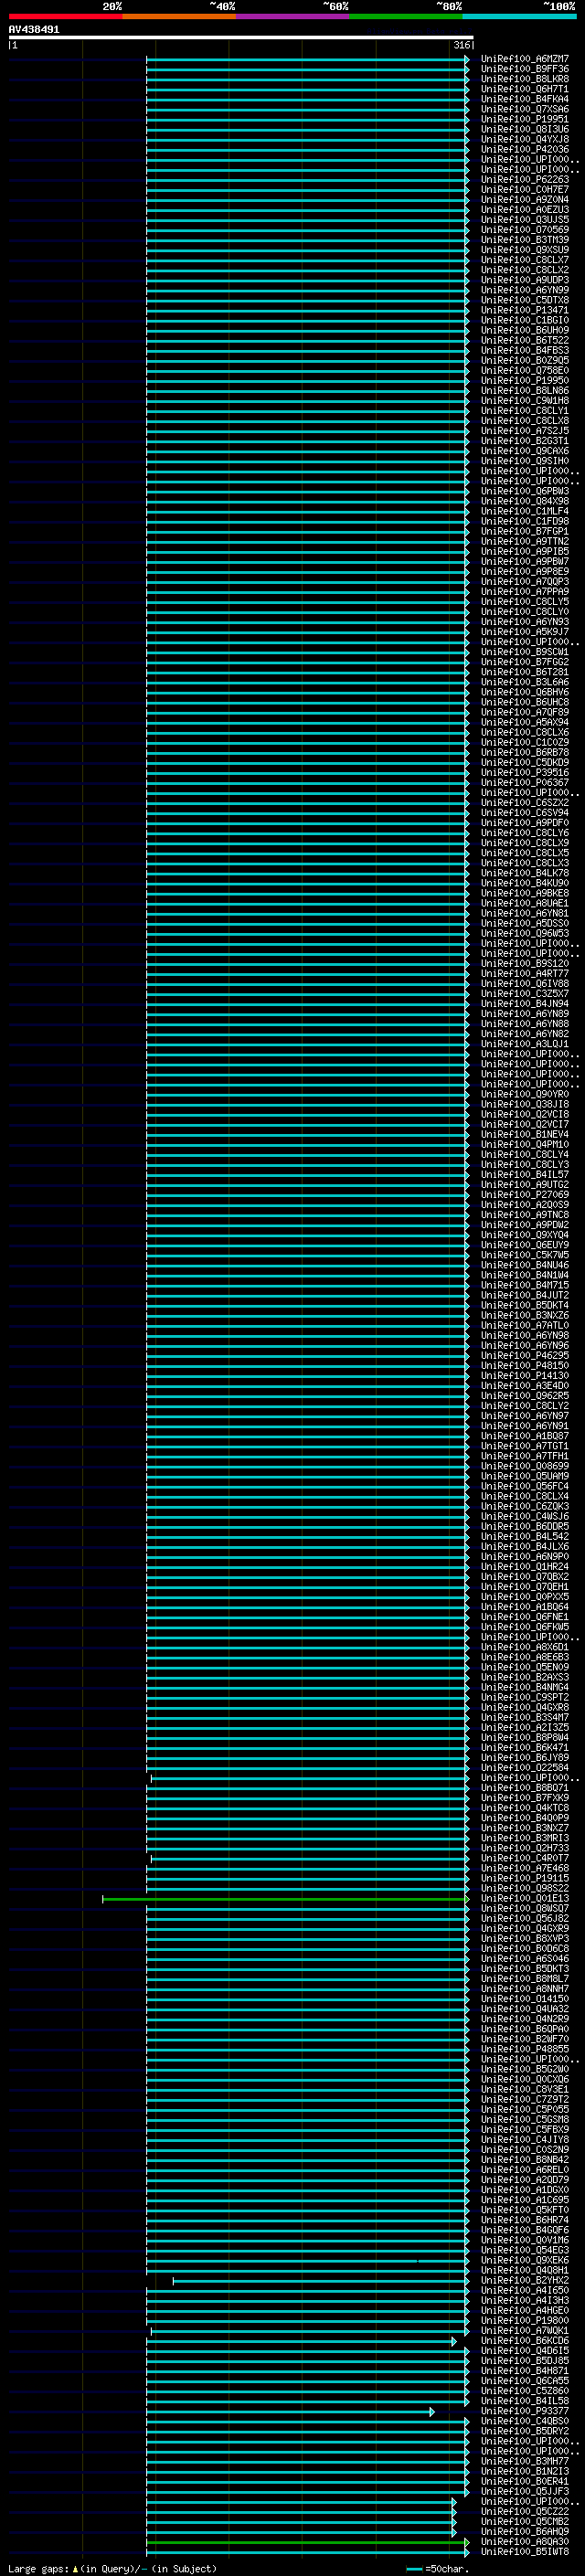585x2576 pixels.
Task: Click hit label UniRef100_B9SCW1
Action: tap(524, 652)
